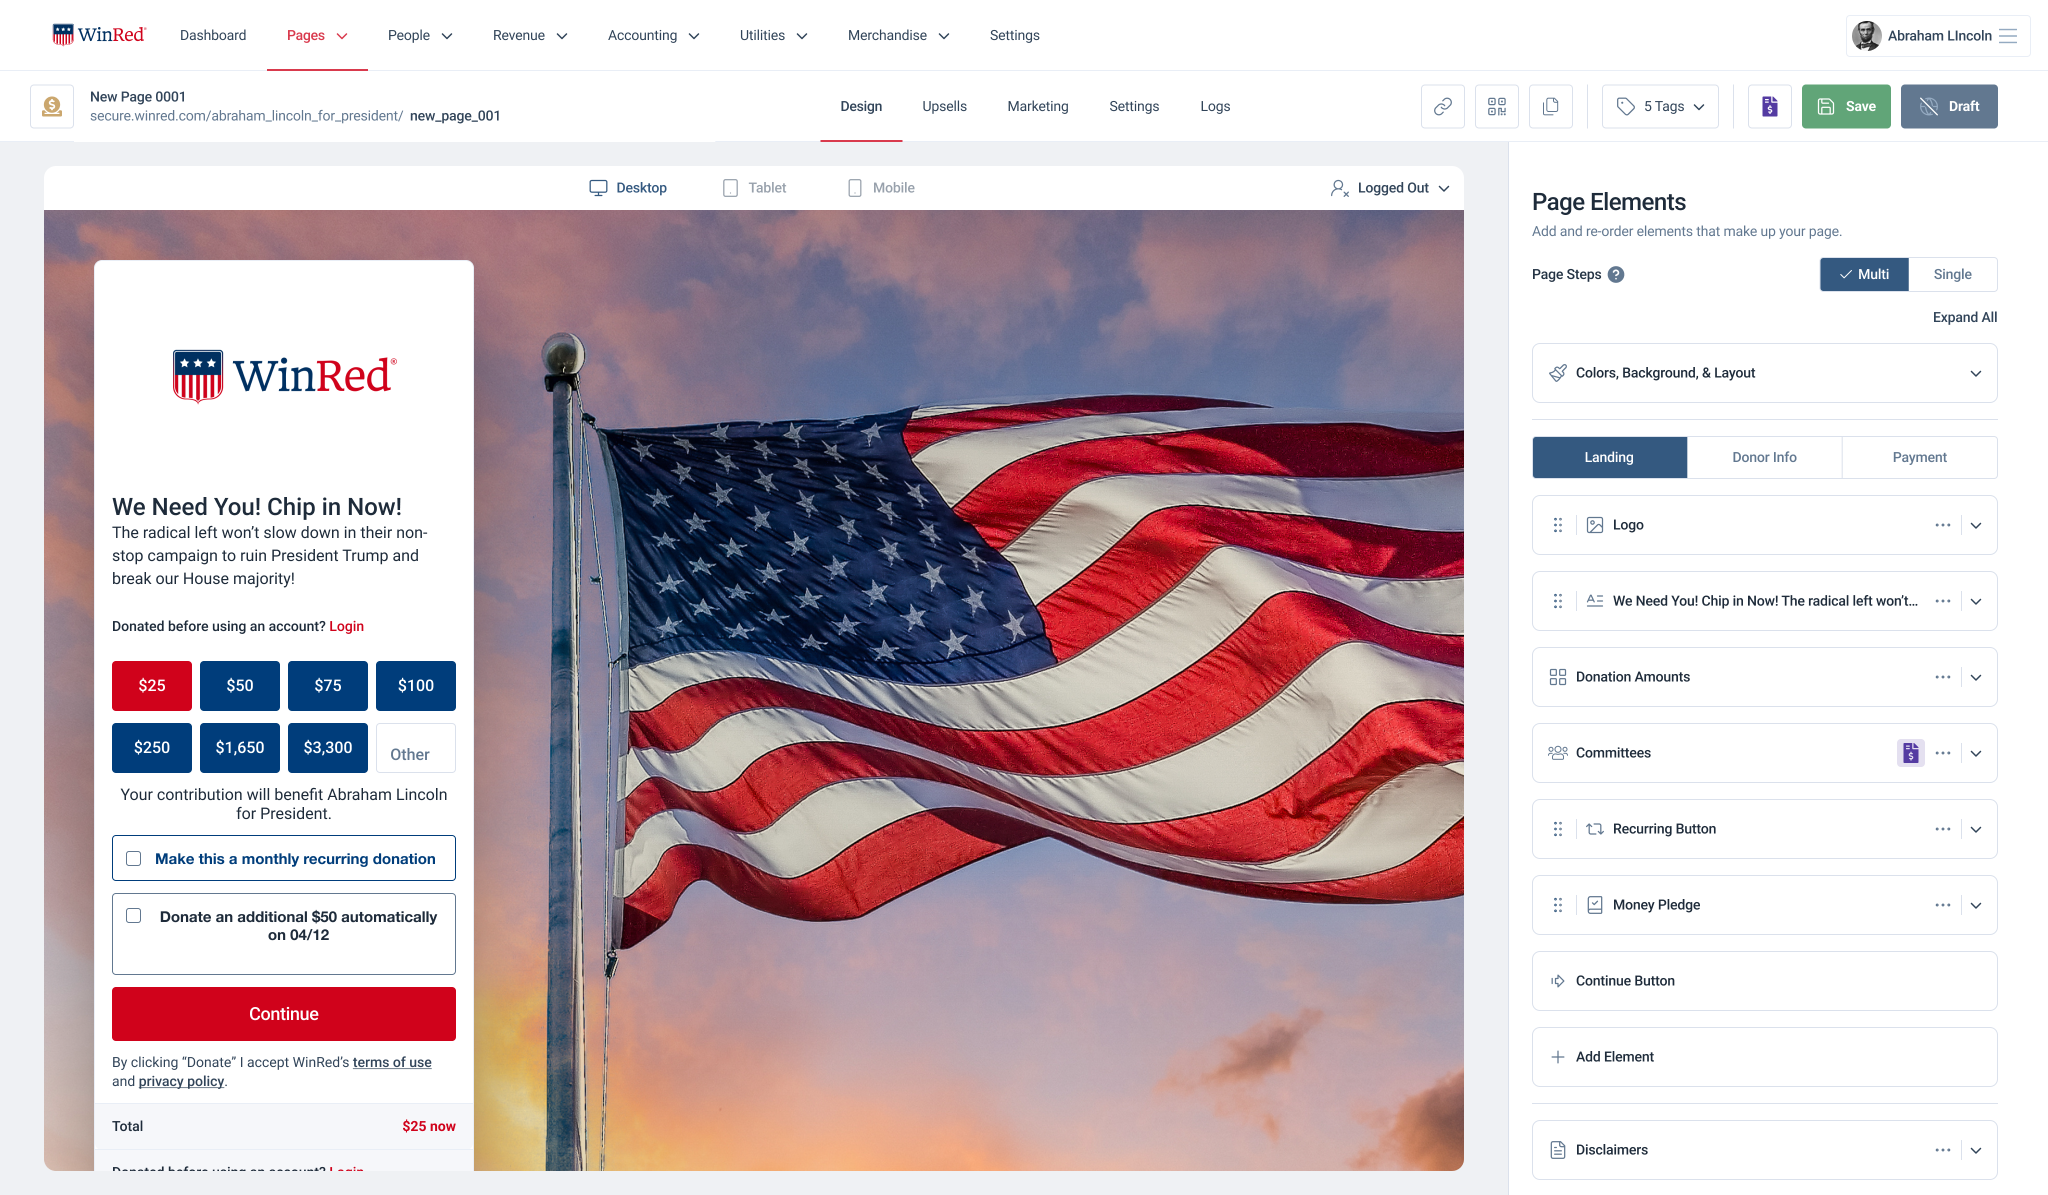Expand the Logo element chevron

[x=1976, y=525]
